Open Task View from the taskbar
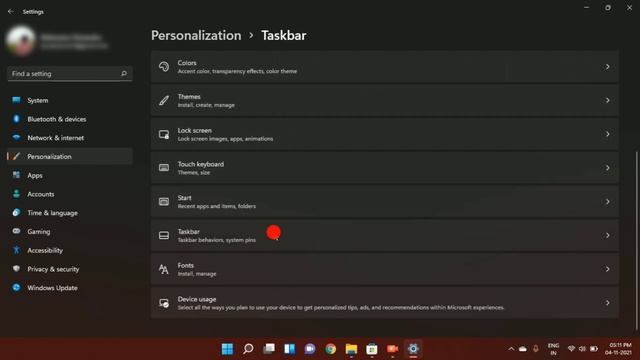 coord(269,349)
